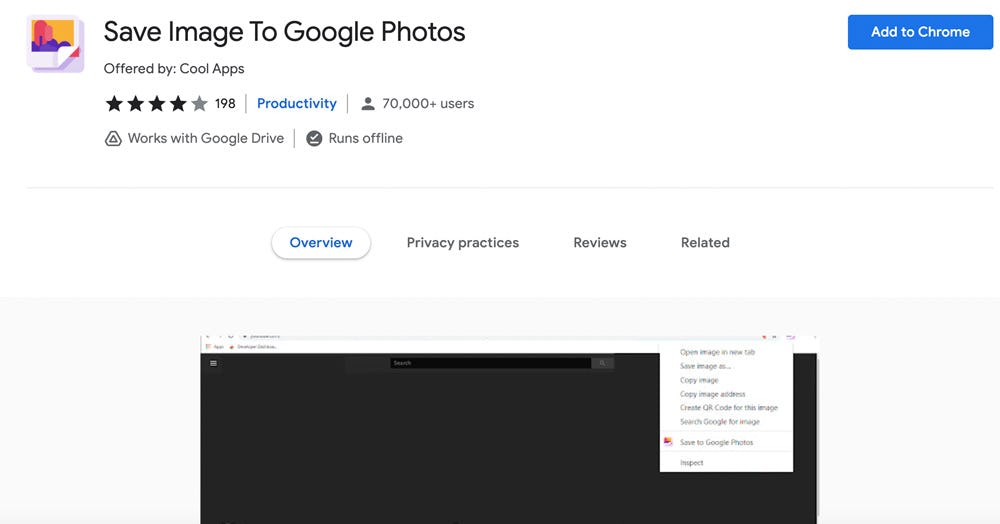Click the Save Image To Google Photos extension icon
Viewport: 1000px width, 524px height.
(55, 44)
